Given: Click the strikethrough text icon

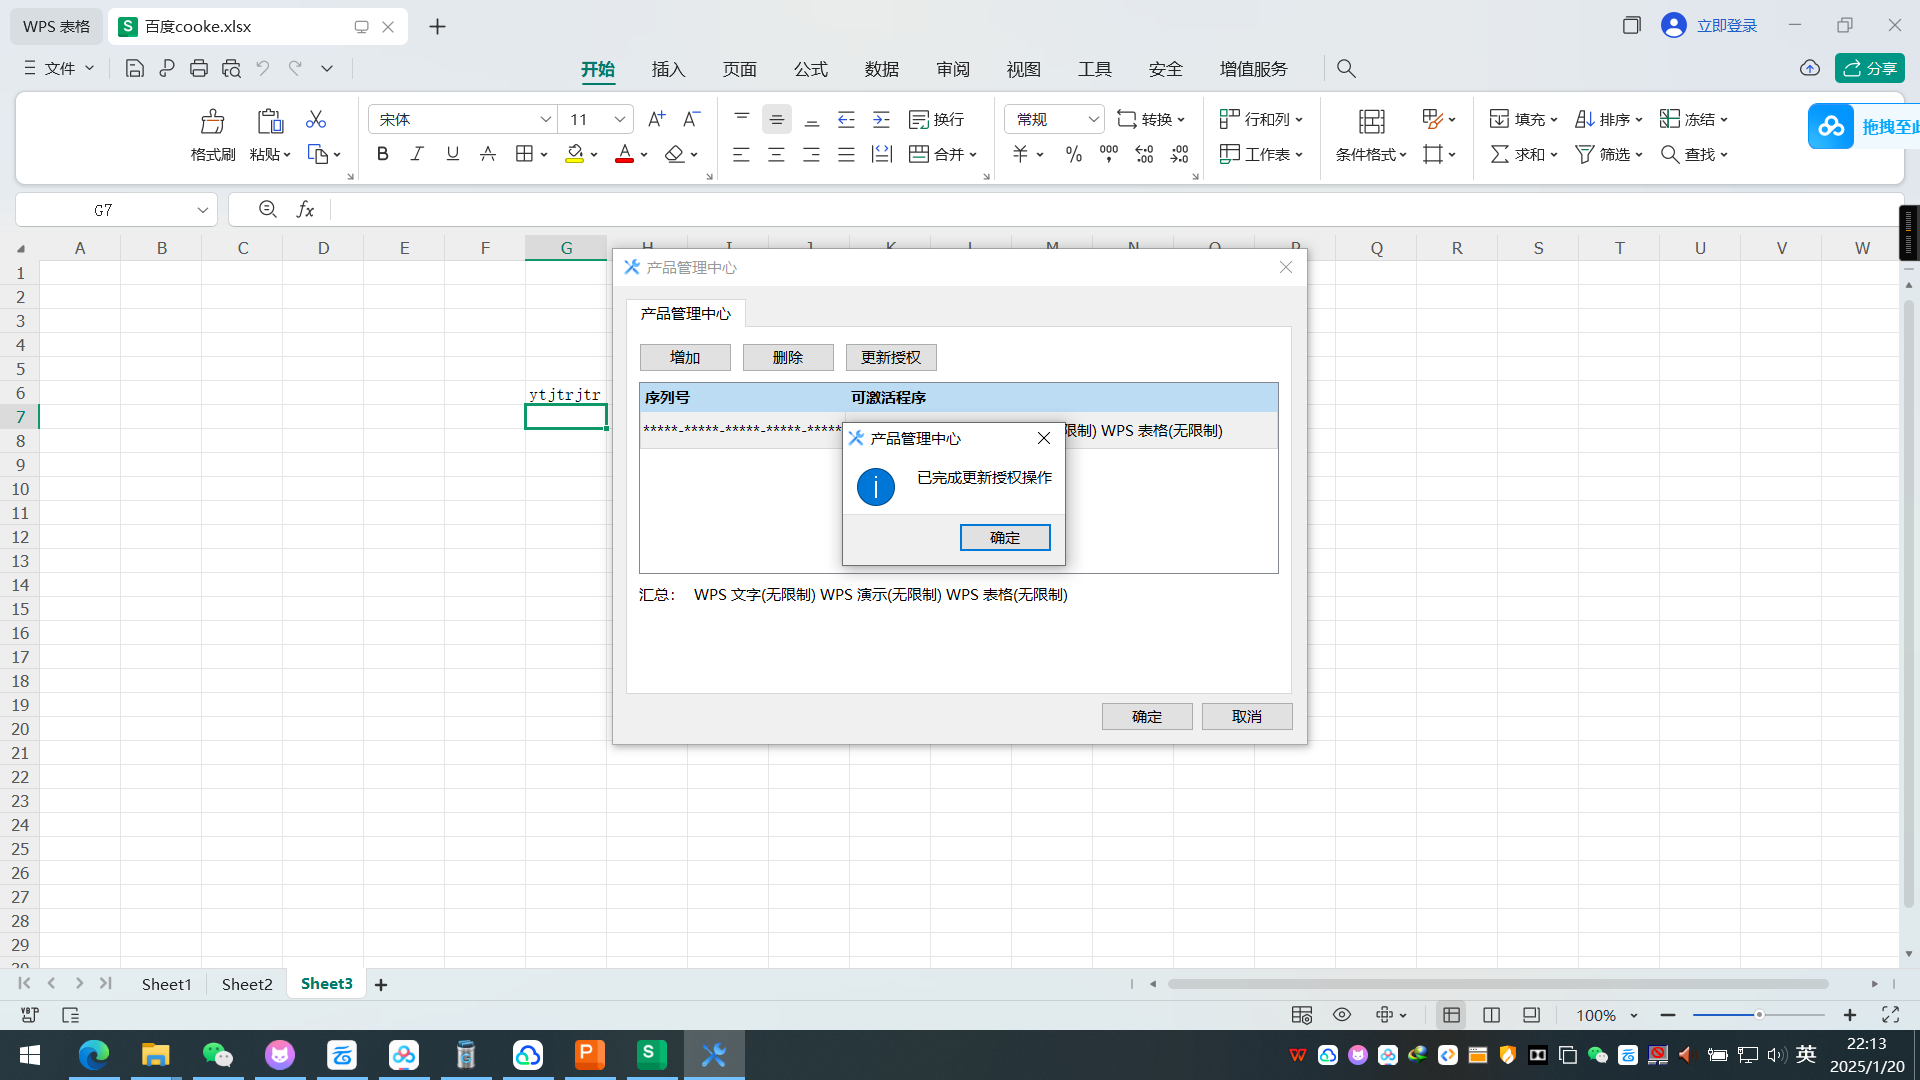Looking at the screenshot, I should 488,154.
